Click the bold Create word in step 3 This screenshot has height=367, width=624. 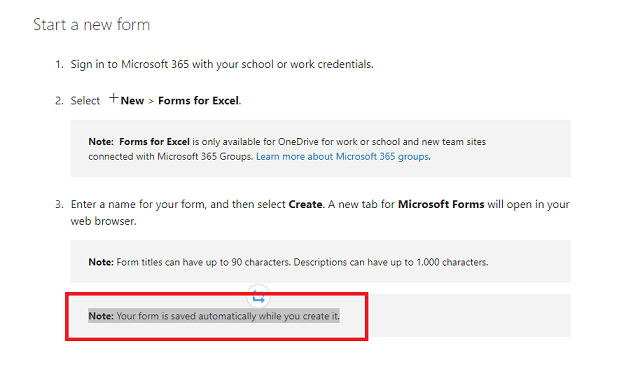[x=305, y=204]
